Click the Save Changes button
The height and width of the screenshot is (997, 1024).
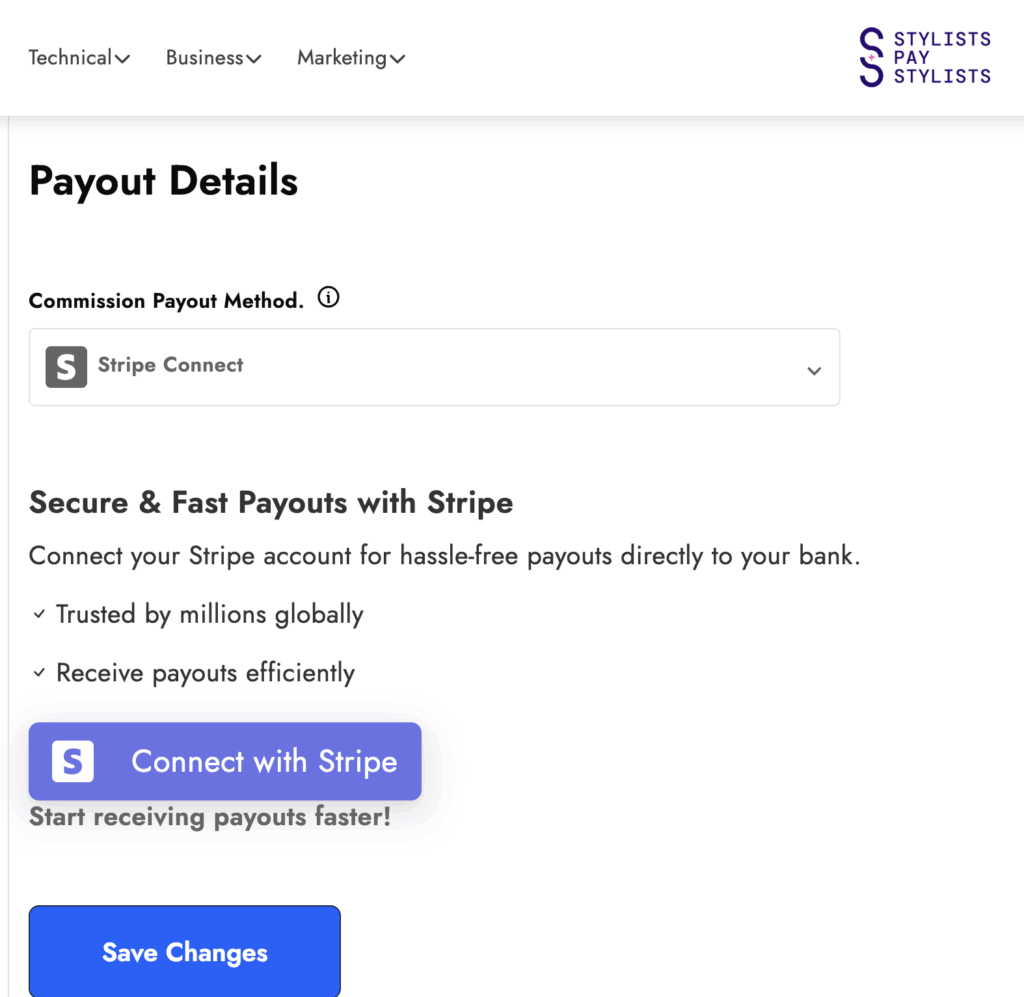click(x=184, y=952)
